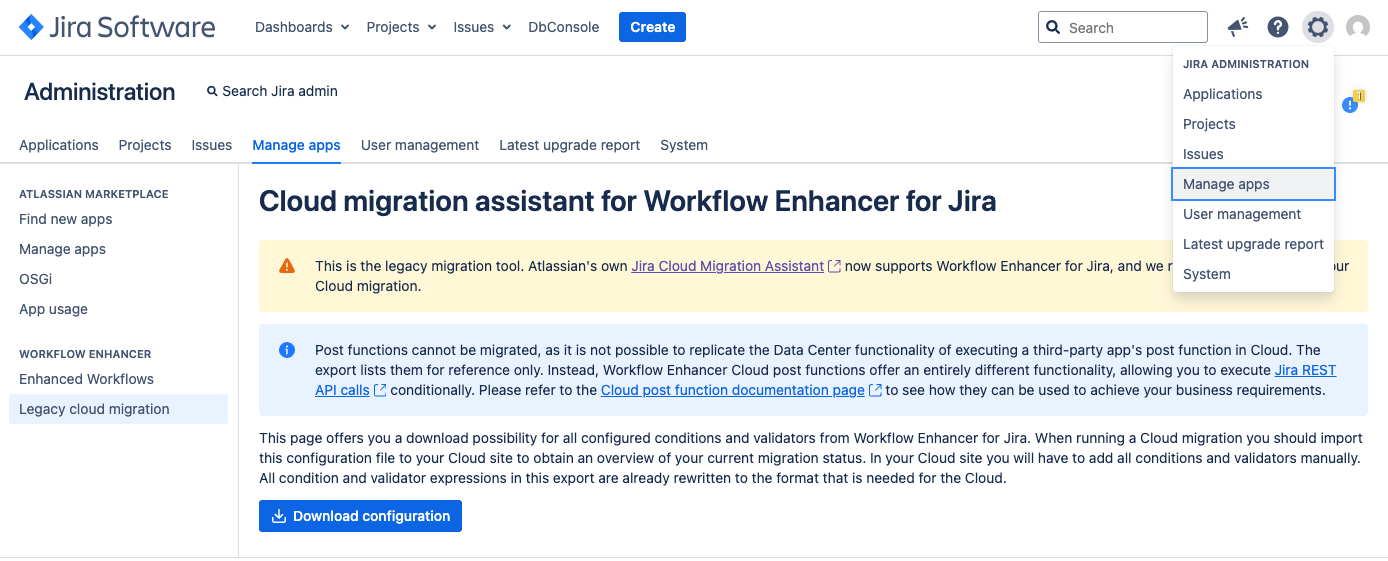Click the top Search input field

(x=1123, y=27)
